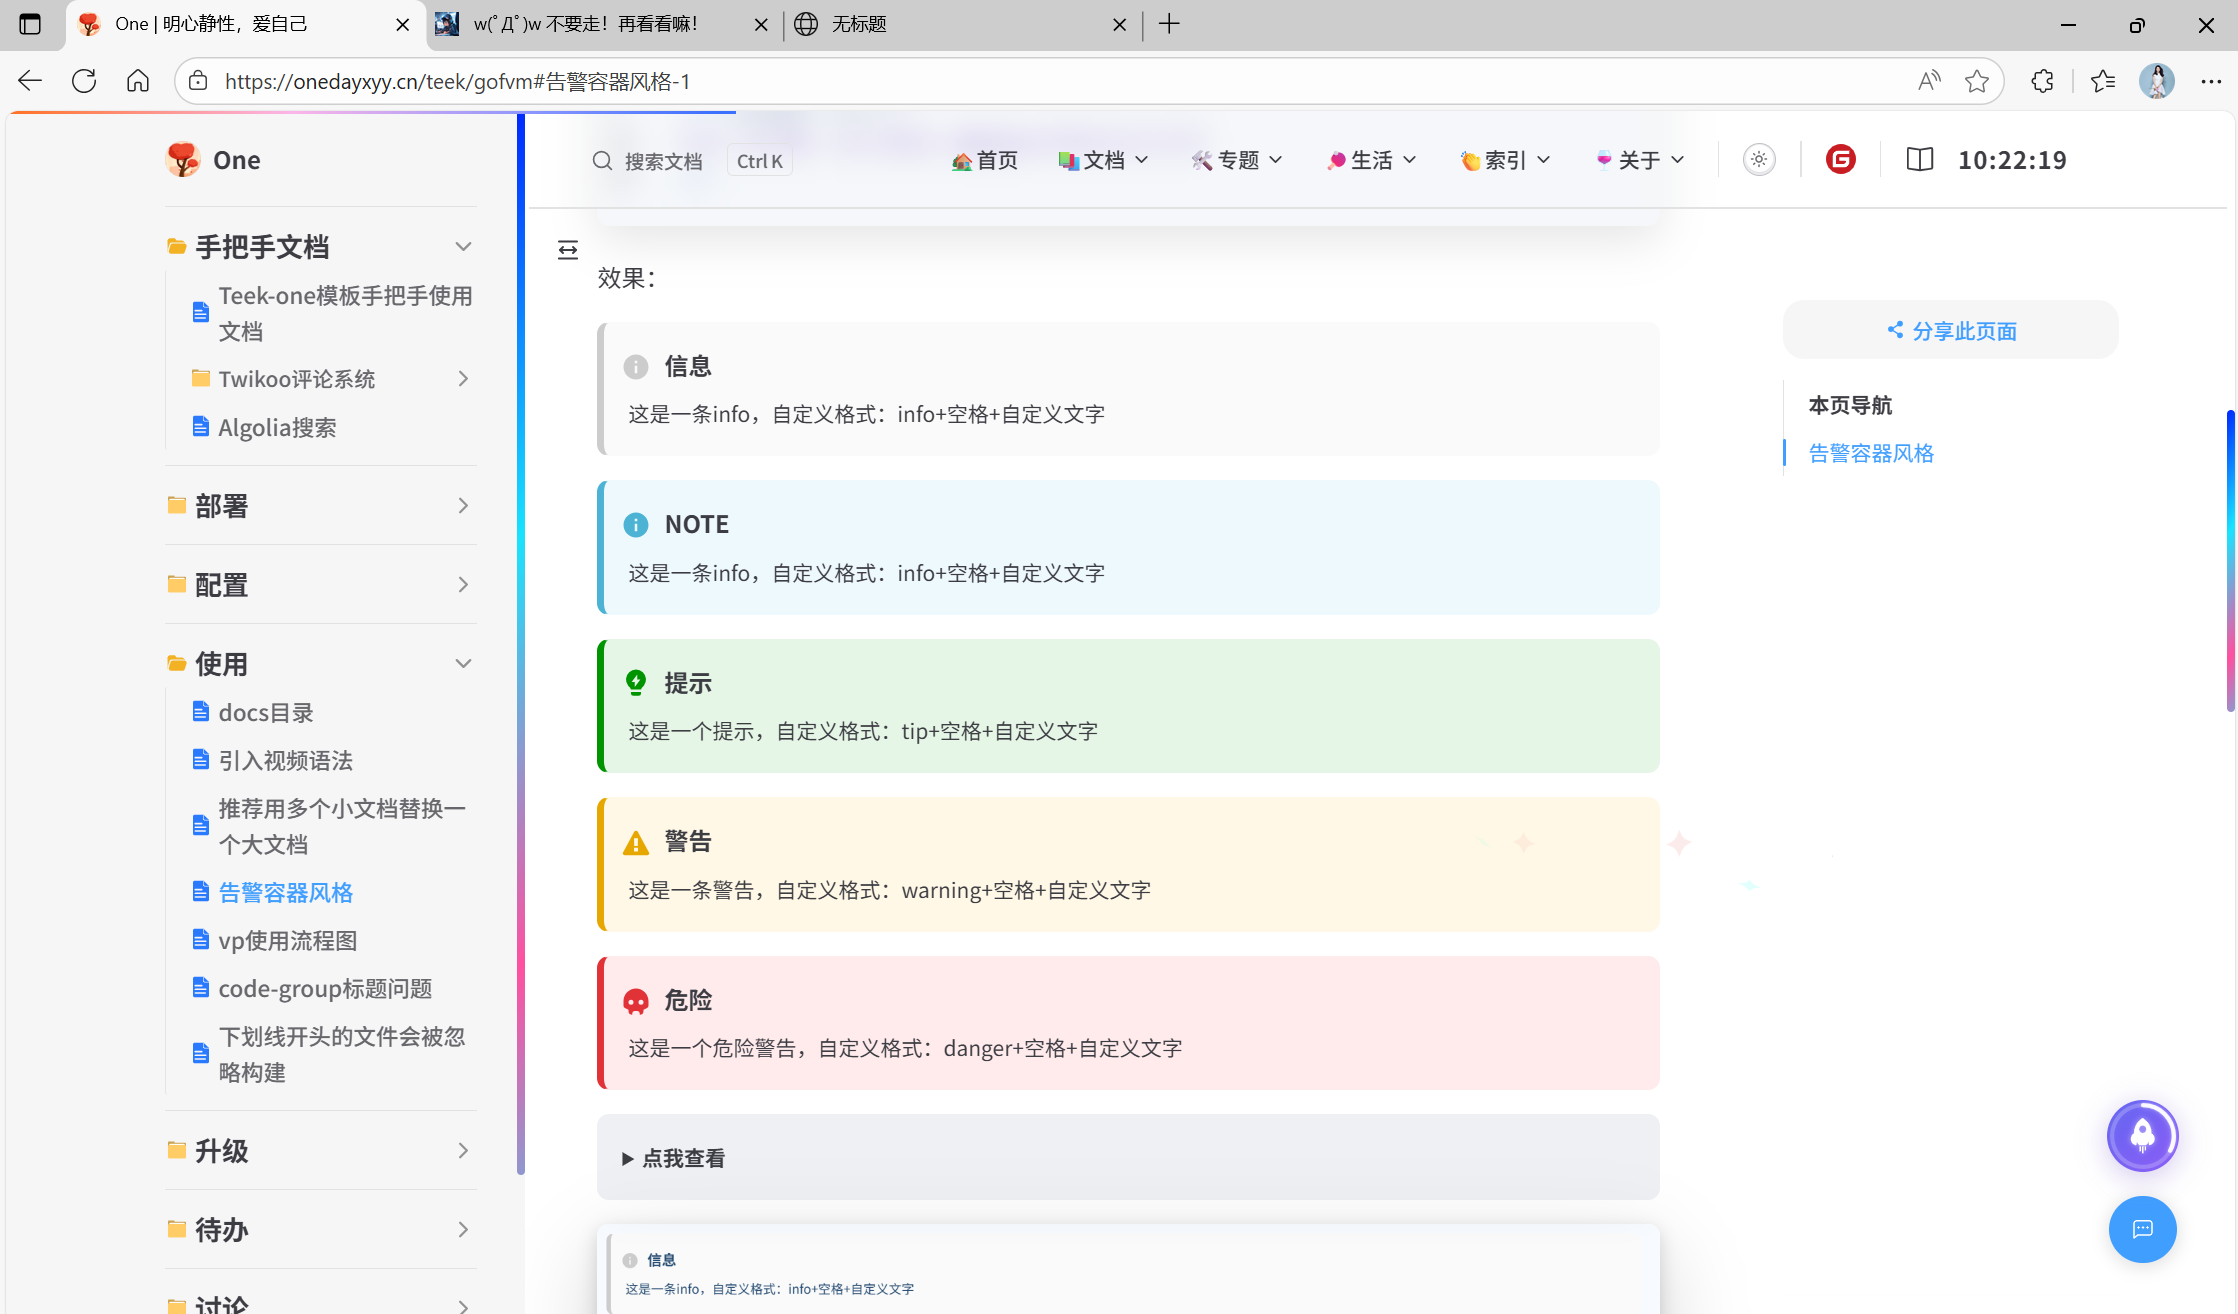
Task: Click the 分享此页面 share button
Action: coord(1950,331)
